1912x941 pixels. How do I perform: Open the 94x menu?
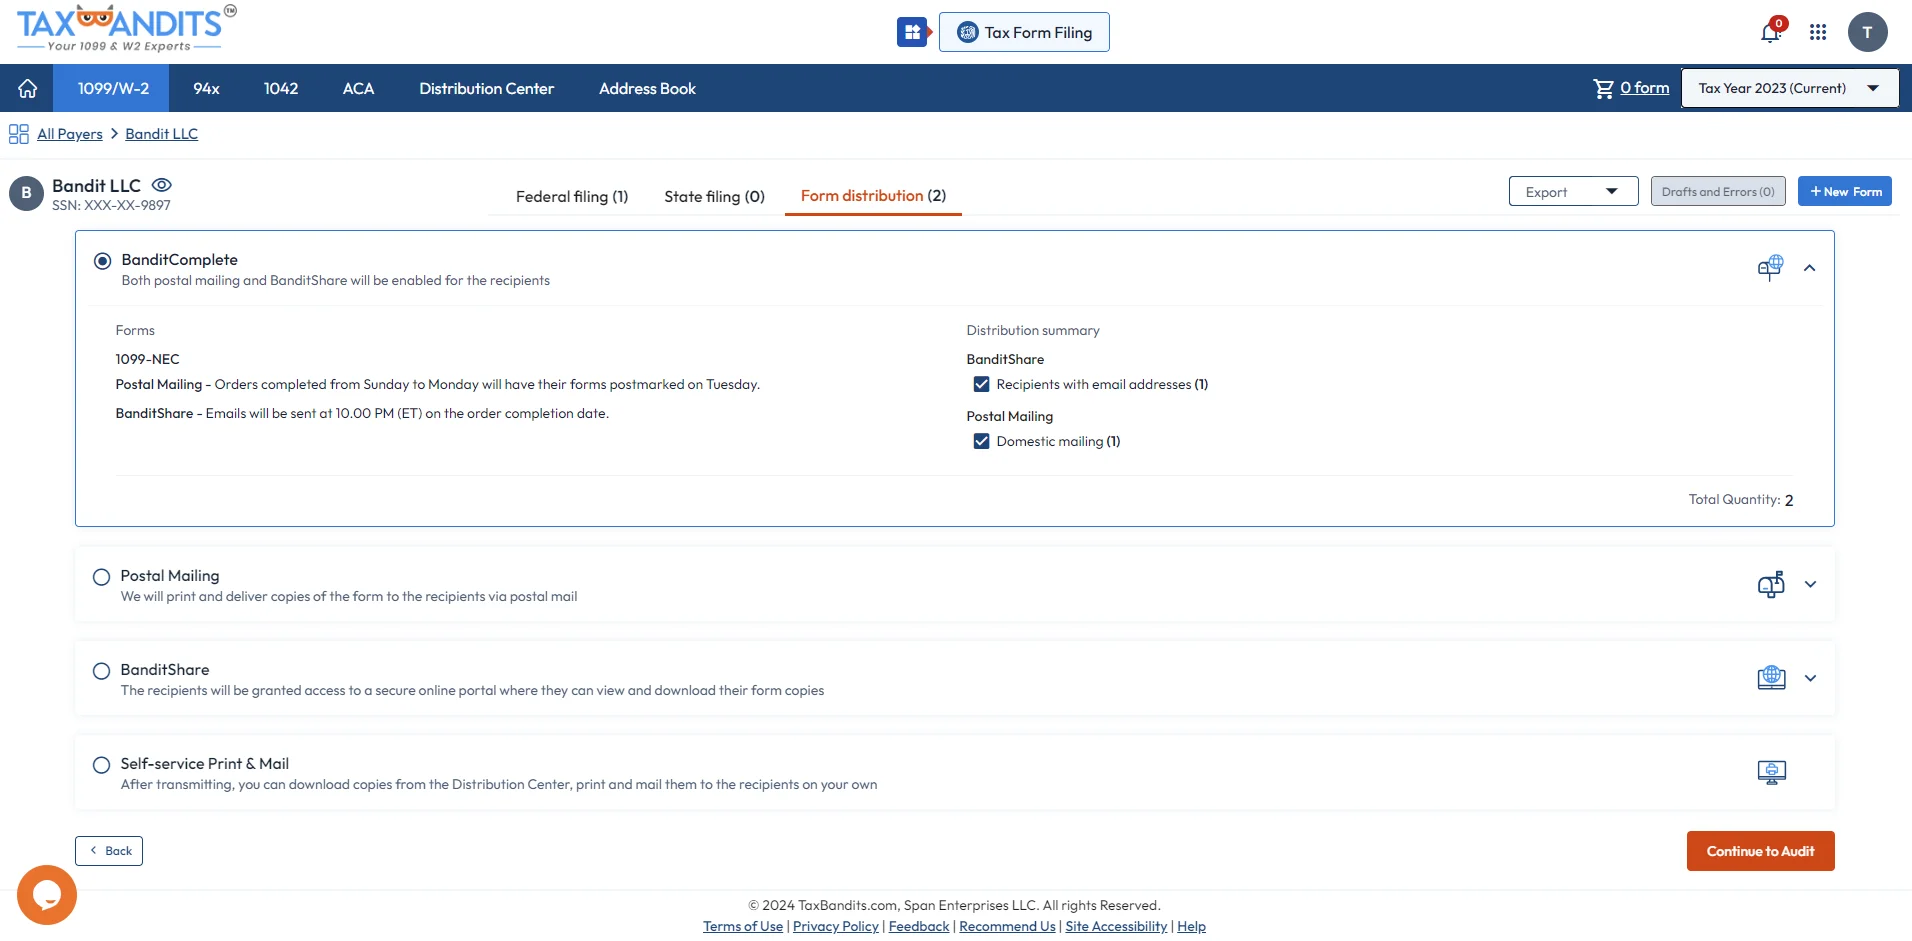206,88
